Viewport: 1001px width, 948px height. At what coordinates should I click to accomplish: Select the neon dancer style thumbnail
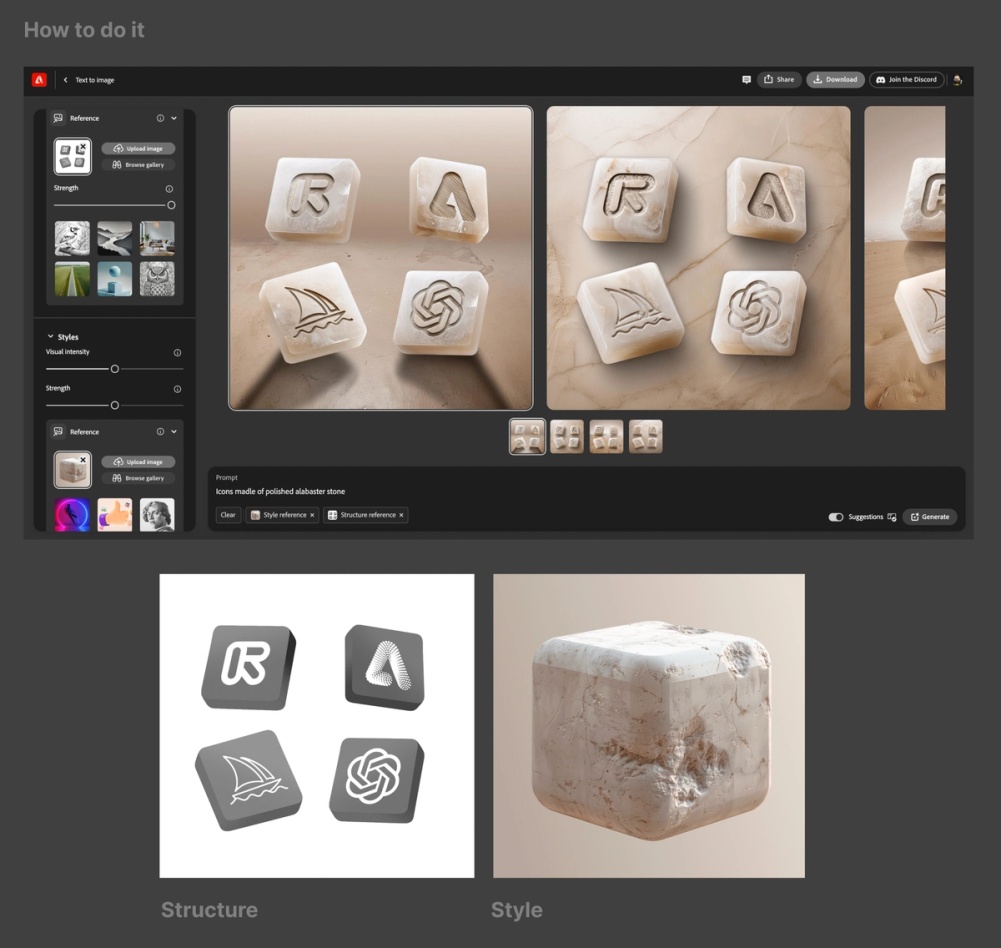point(72,515)
